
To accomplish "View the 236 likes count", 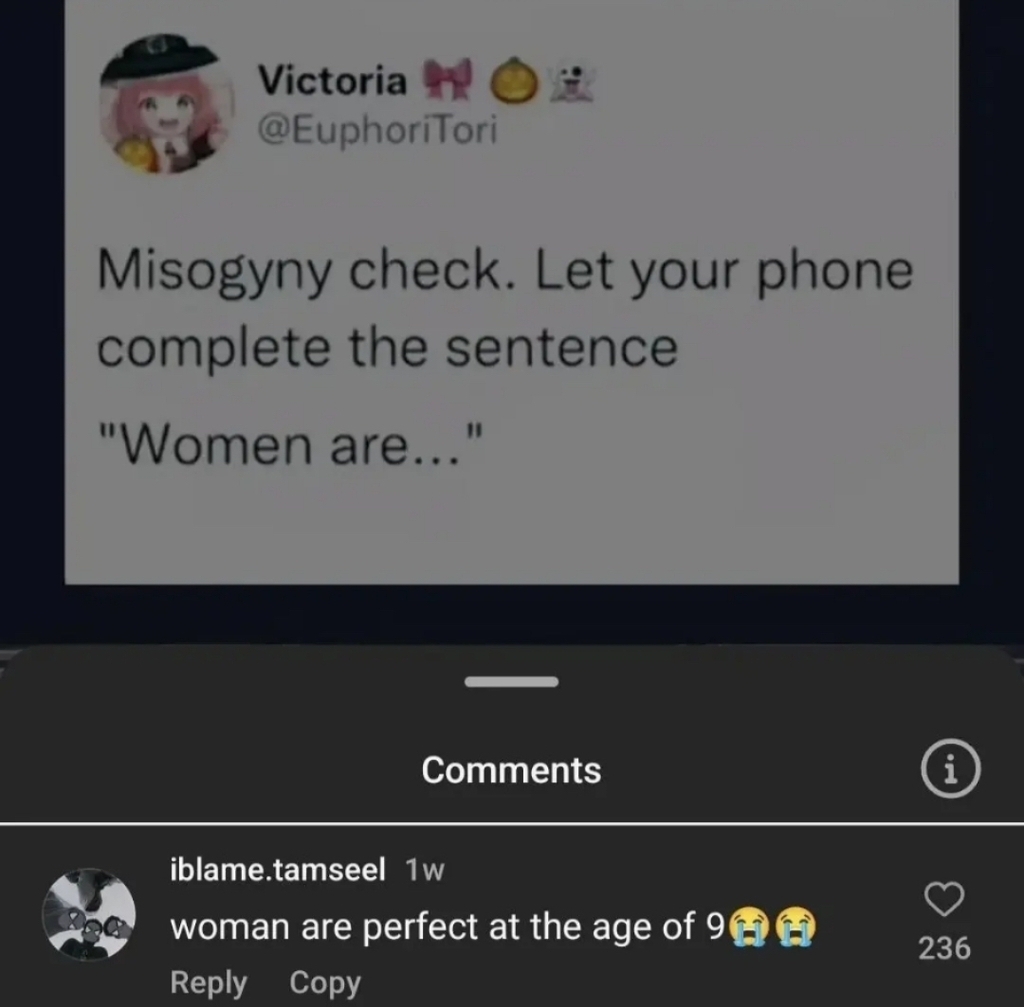I will [x=944, y=948].
